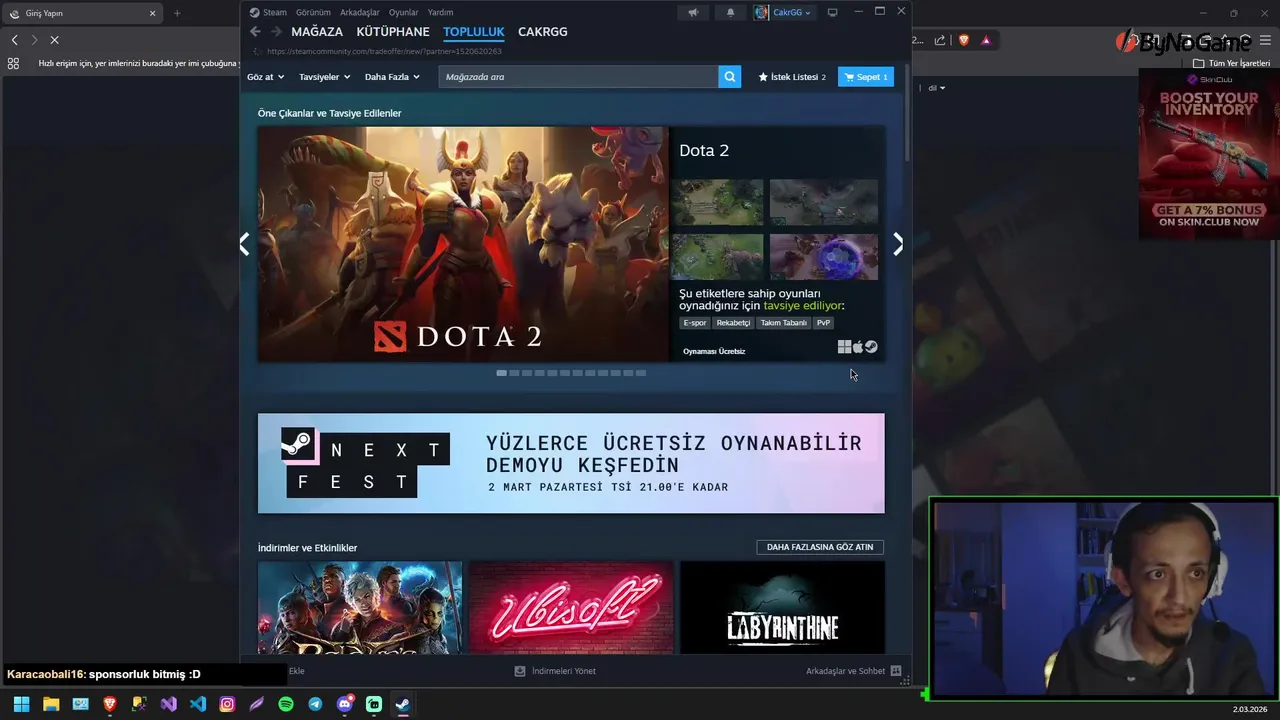Open Labyrinthine sale thumbnail
1280x720 pixels.
click(x=782, y=608)
